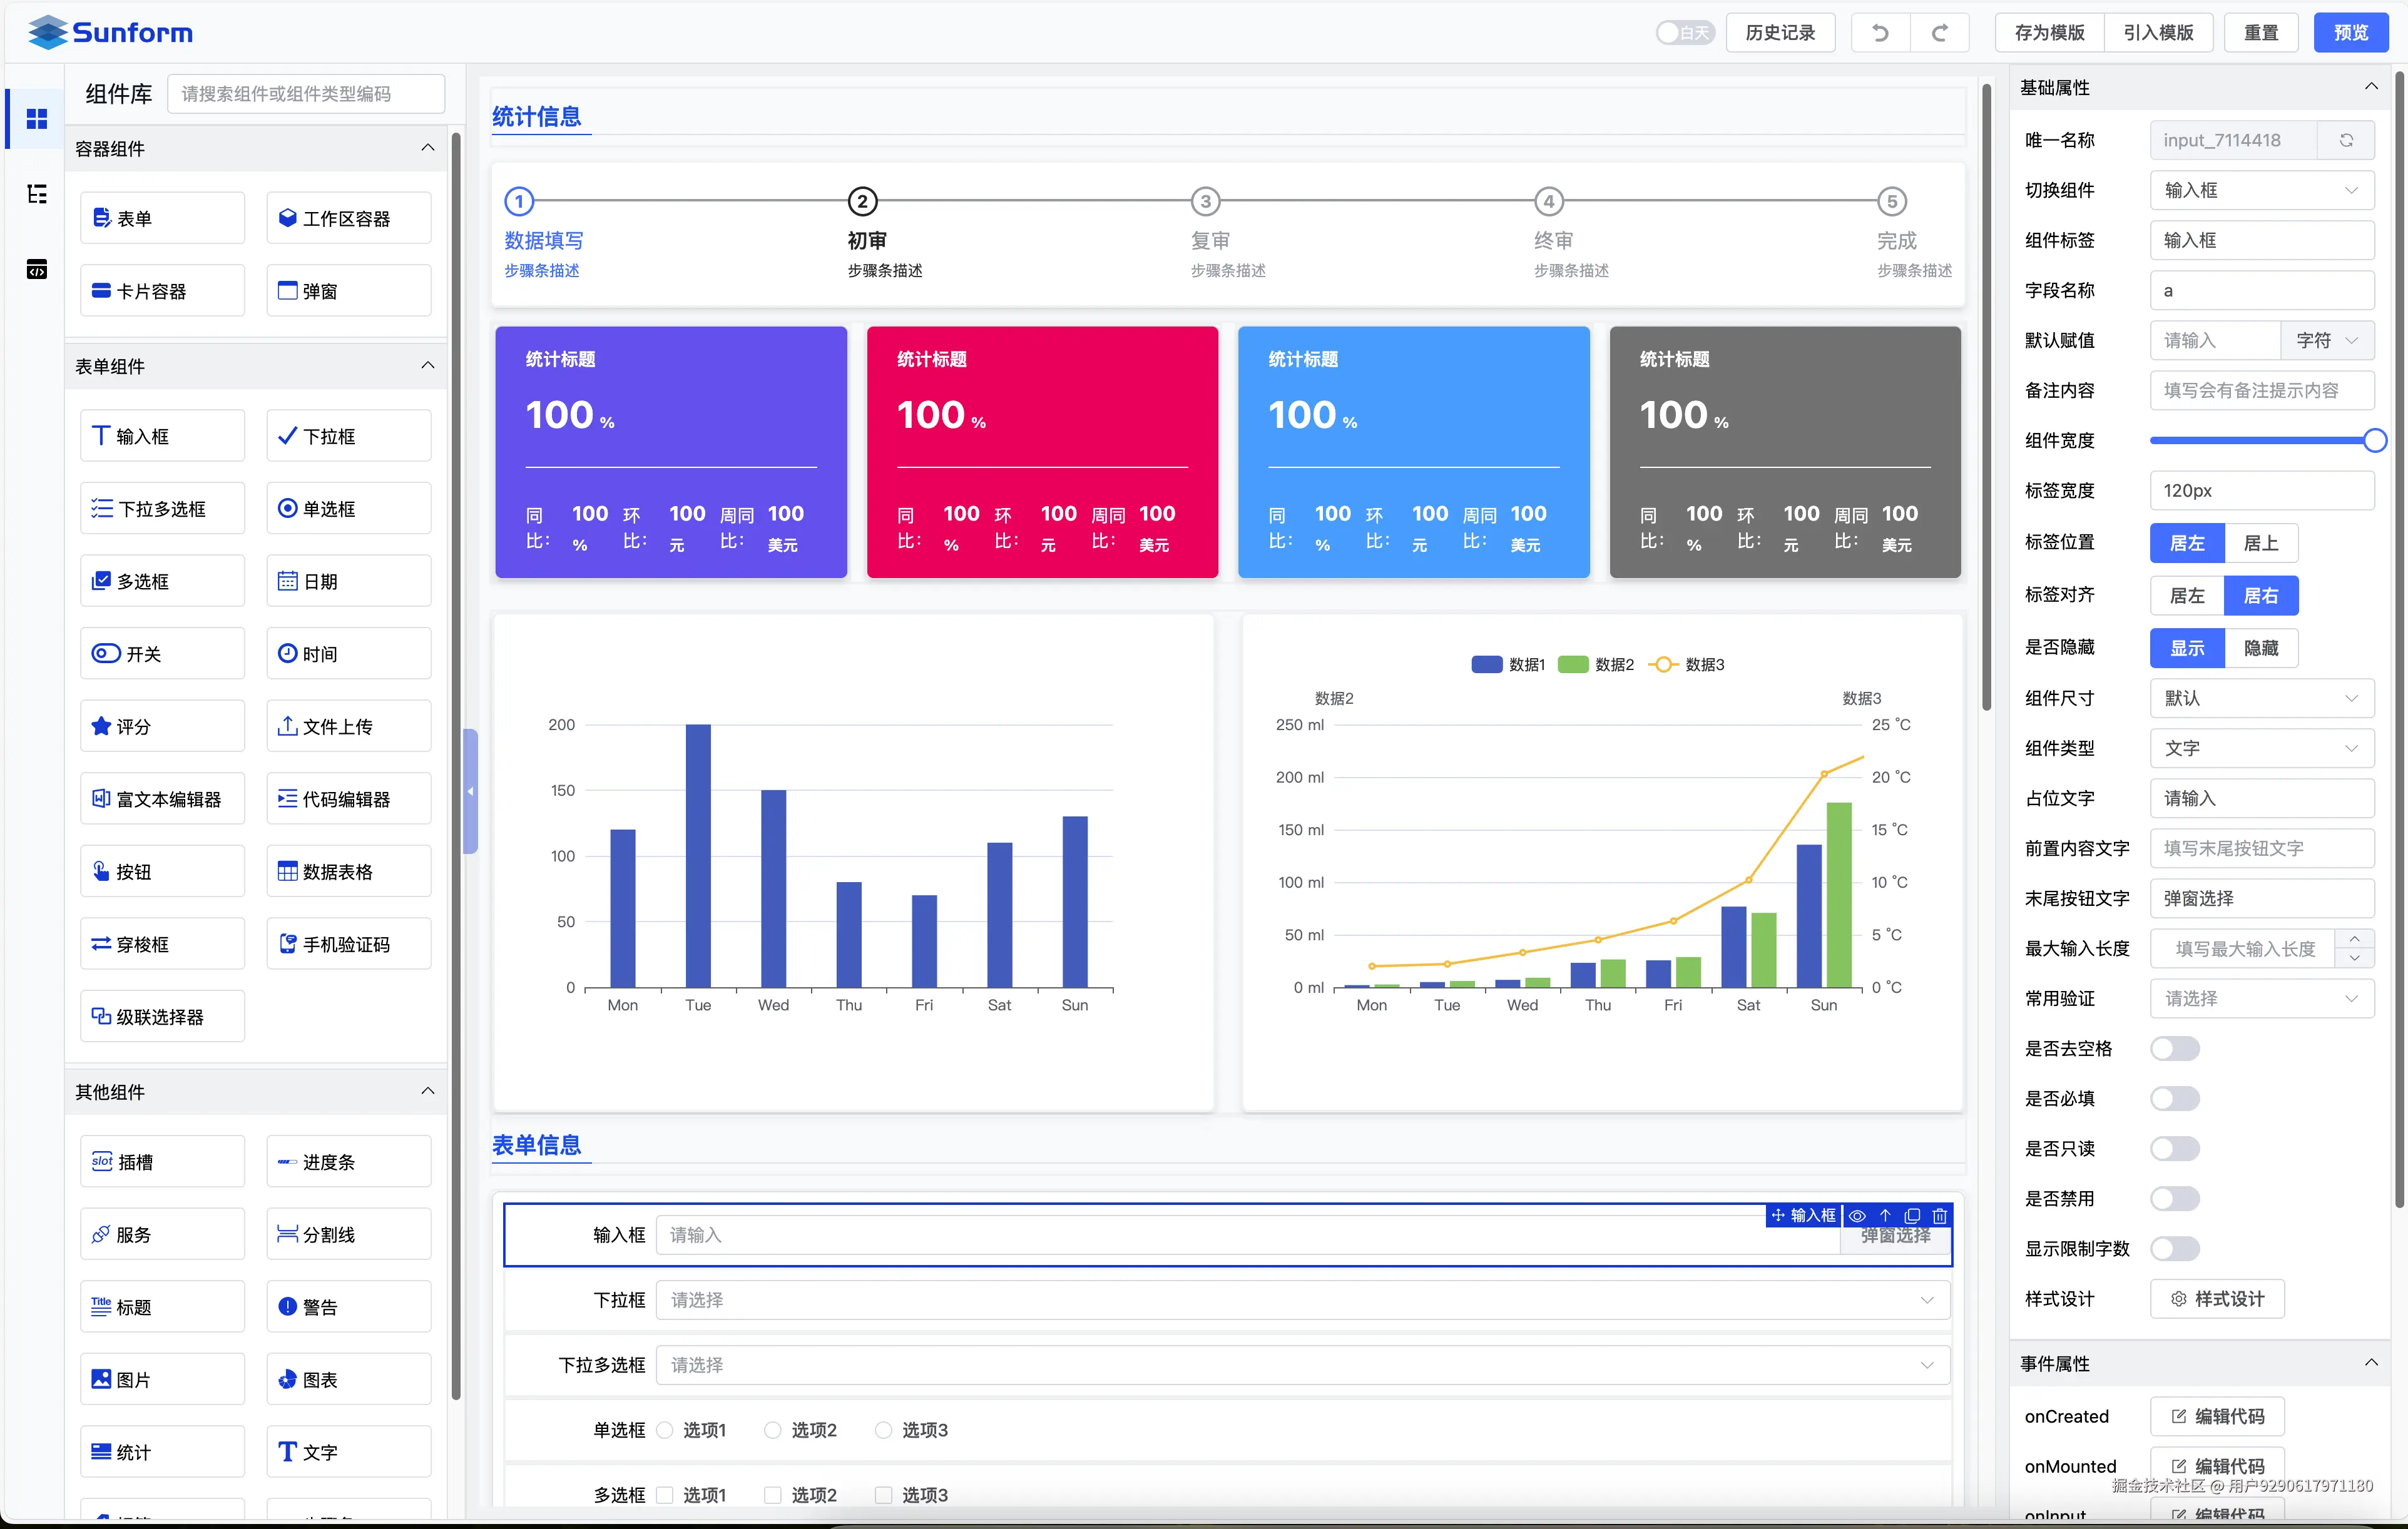Duplicate the selected 输入框 with the copy icon
Screen dimensions: 2408x1529
[1912, 1216]
